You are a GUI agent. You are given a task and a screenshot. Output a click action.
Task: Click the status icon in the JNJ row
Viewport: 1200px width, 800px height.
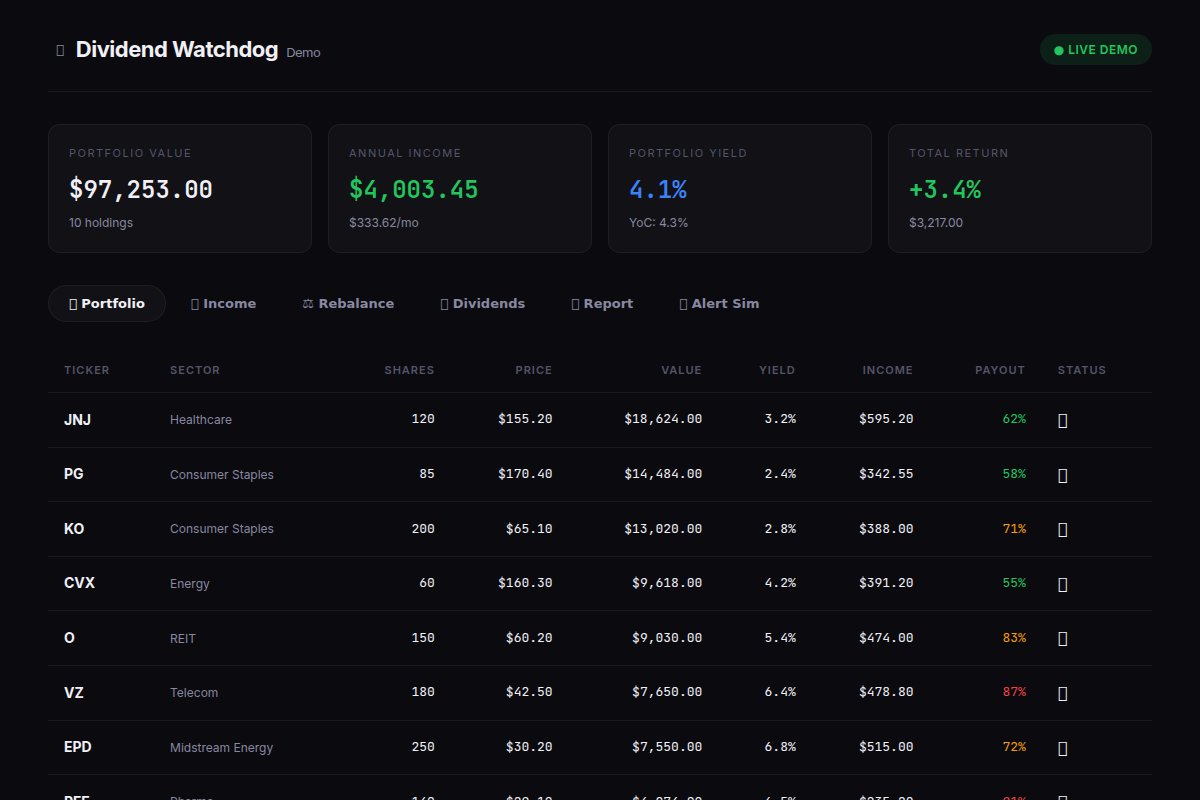pyautogui.click(x=1062, y=420)
